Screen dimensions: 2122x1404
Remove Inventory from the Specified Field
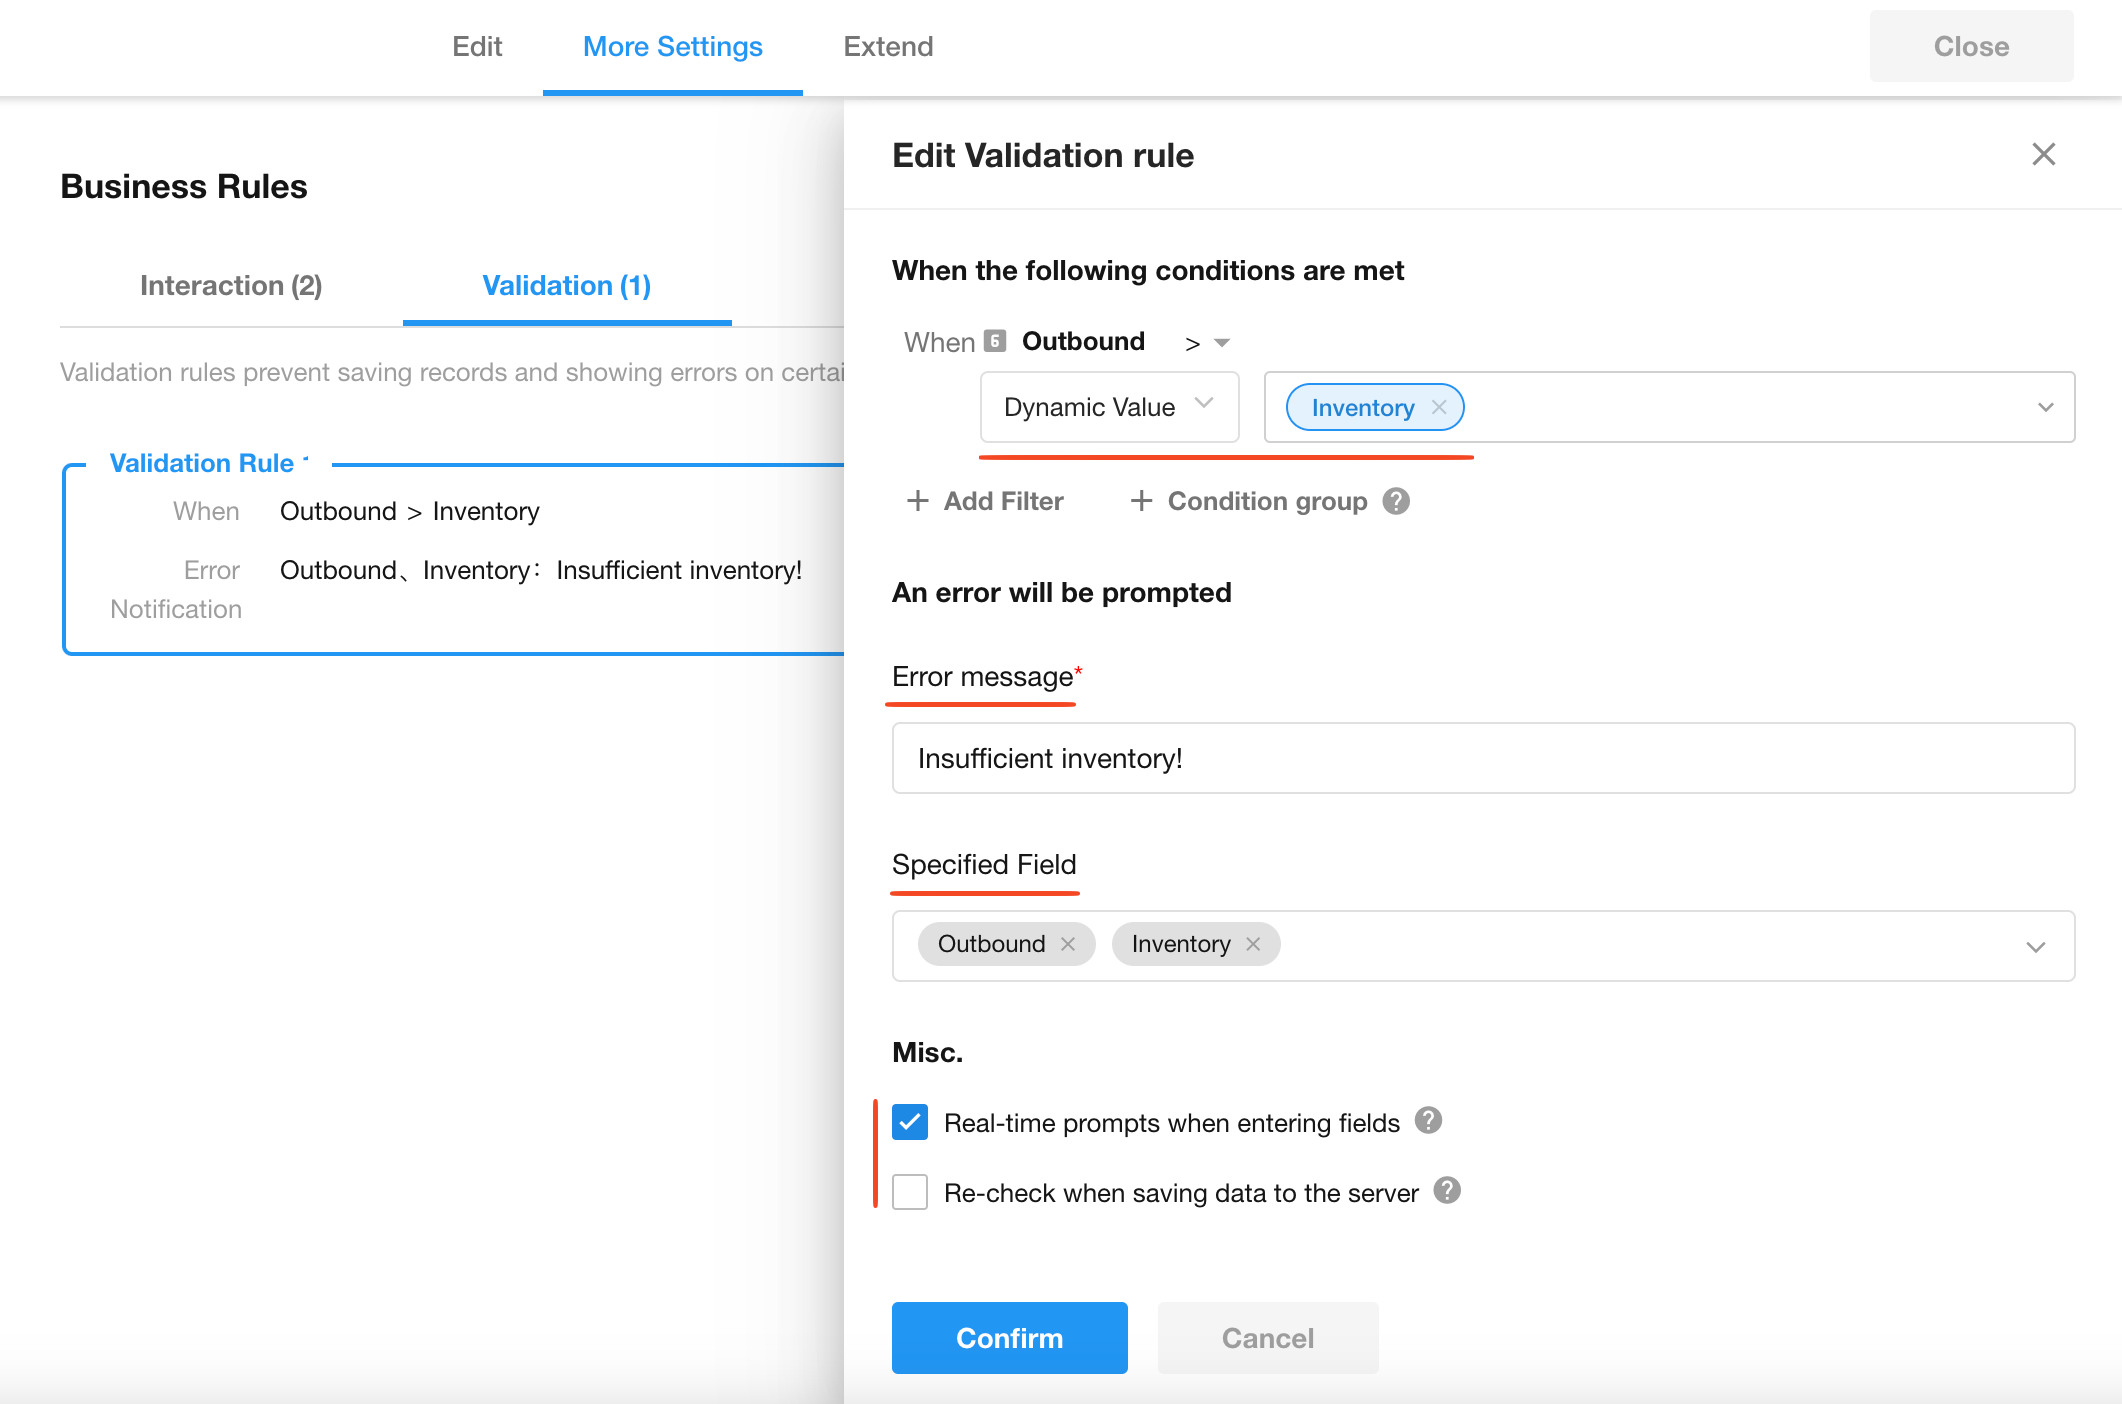[1253, 944]
